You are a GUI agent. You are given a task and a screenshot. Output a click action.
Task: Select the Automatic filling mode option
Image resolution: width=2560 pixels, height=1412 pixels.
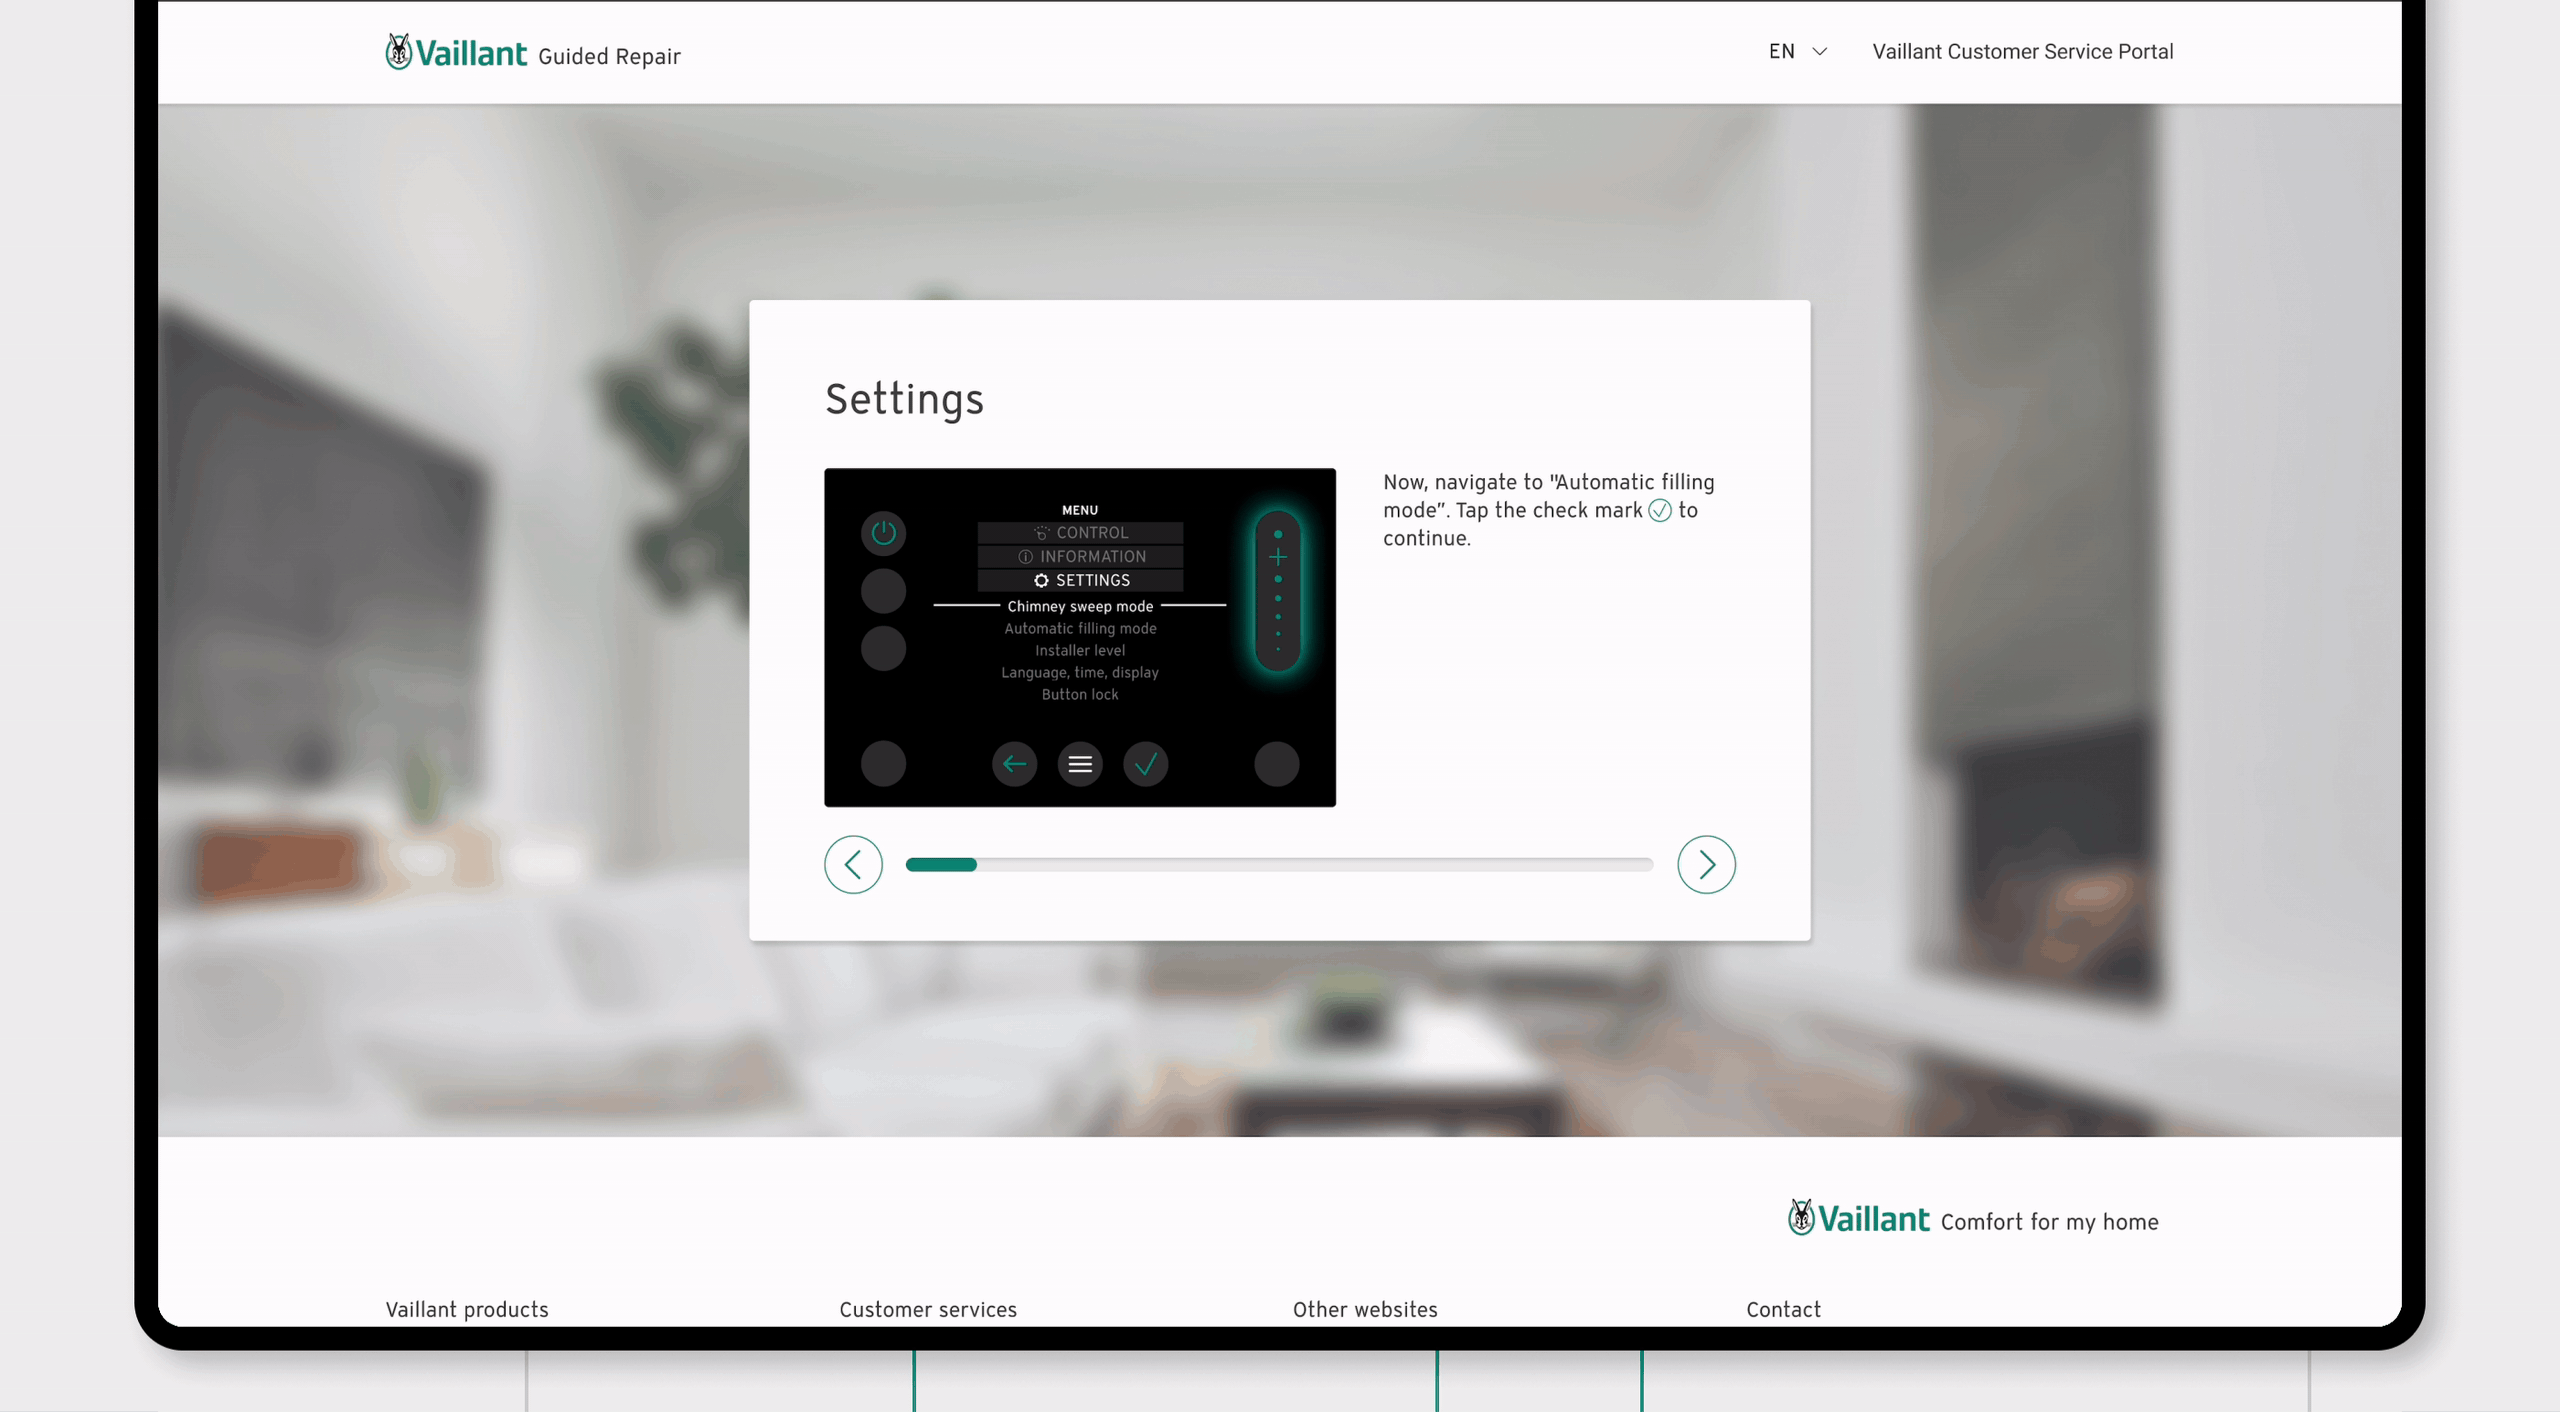tap(1079, 628)
